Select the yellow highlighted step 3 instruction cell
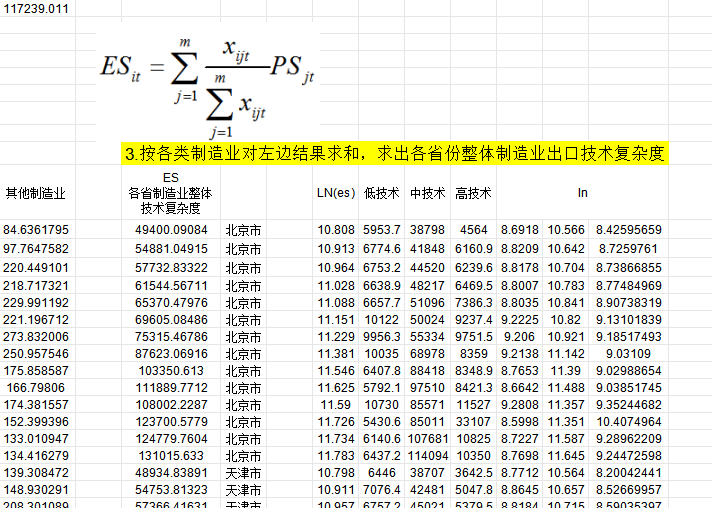Image resolution: width=712 pixels, height=508 pixels. tap(394, 154)
